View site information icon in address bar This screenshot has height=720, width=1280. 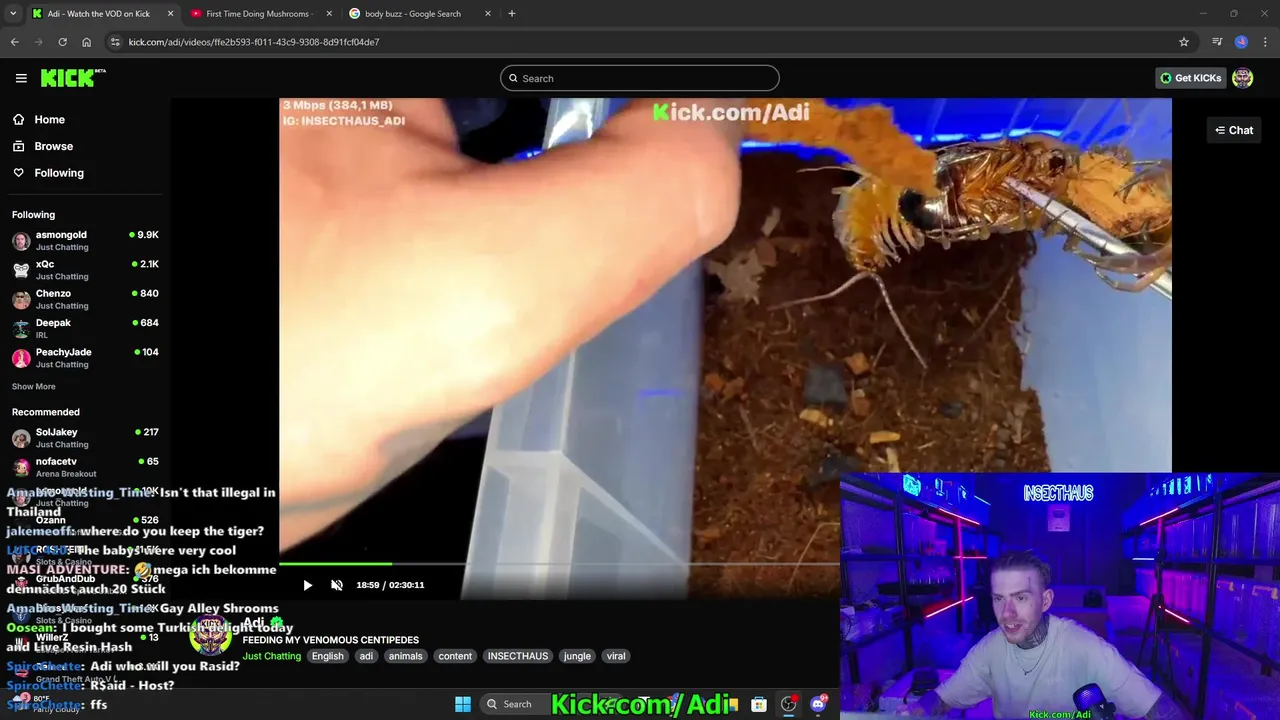point(115,42)
